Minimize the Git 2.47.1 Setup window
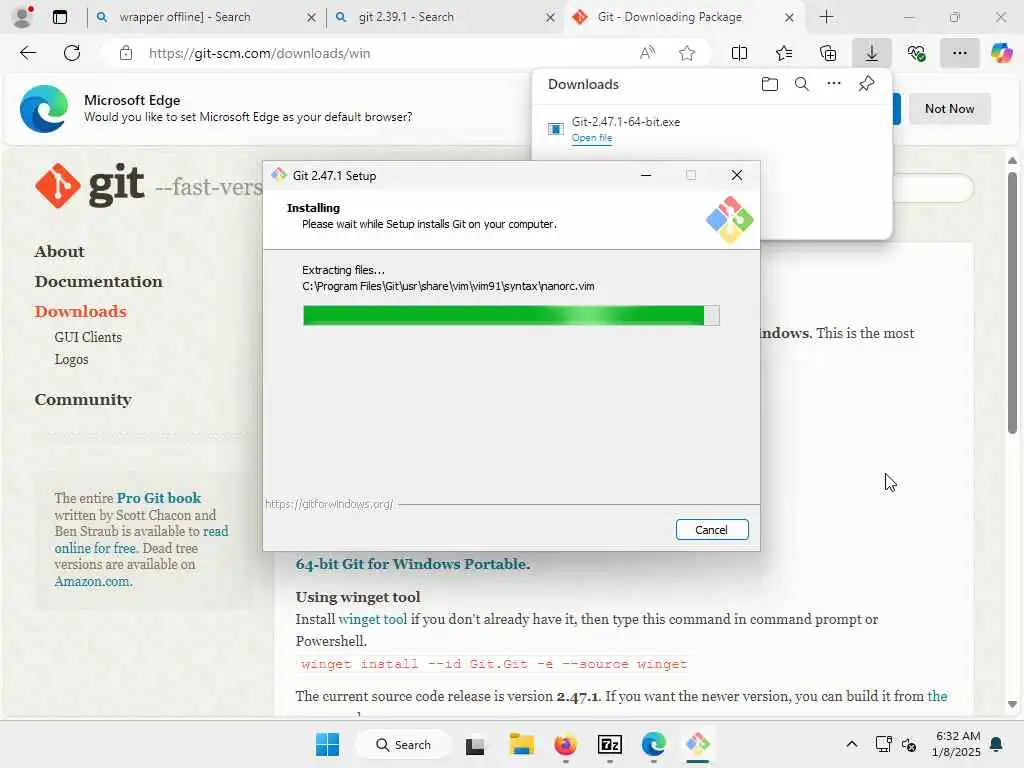The image size is (1024, 768). click(645, 175)
